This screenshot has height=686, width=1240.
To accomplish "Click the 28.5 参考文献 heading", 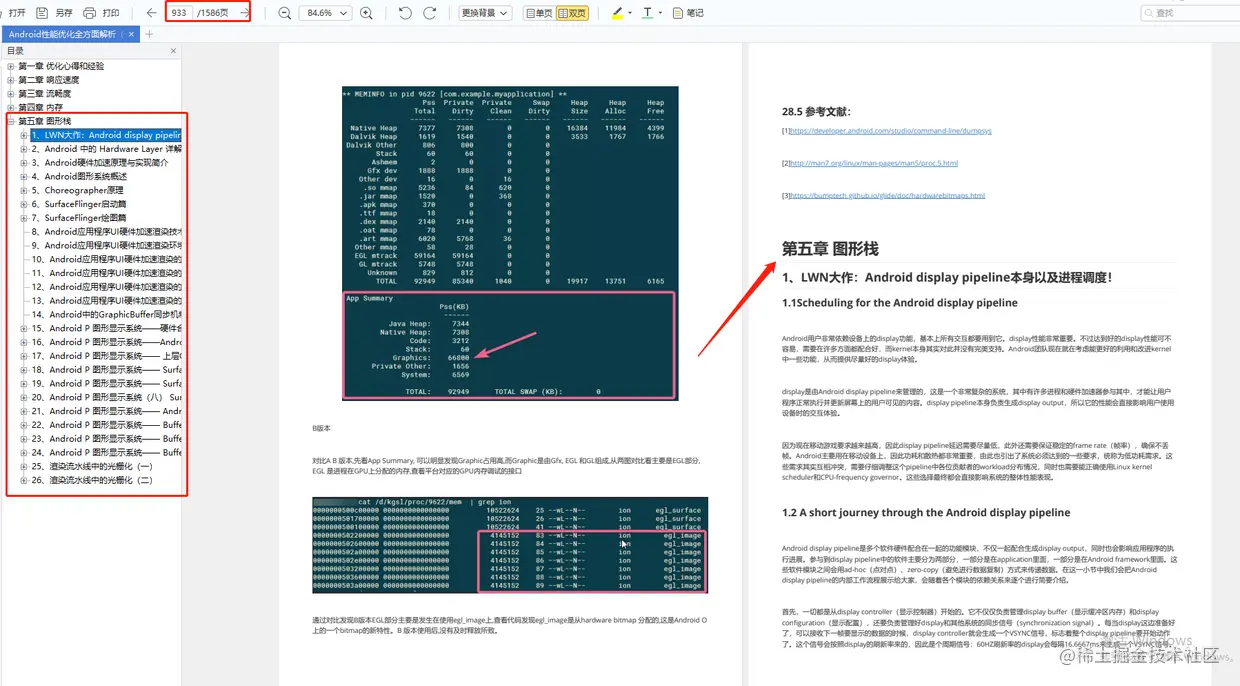I will [816, 112].
